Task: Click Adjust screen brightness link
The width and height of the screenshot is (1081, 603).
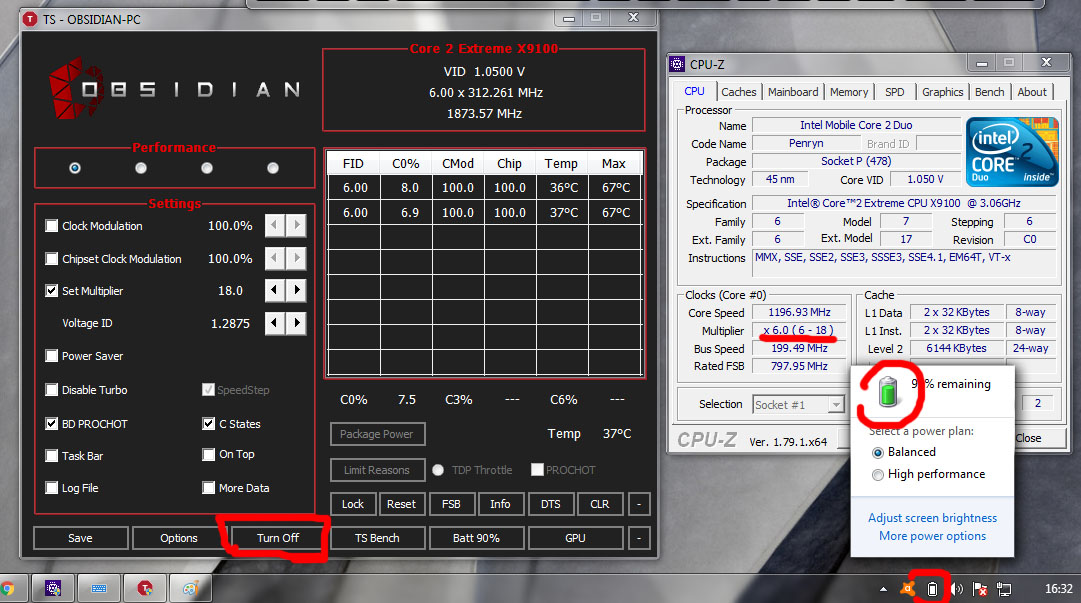Action: coord(932,518)
